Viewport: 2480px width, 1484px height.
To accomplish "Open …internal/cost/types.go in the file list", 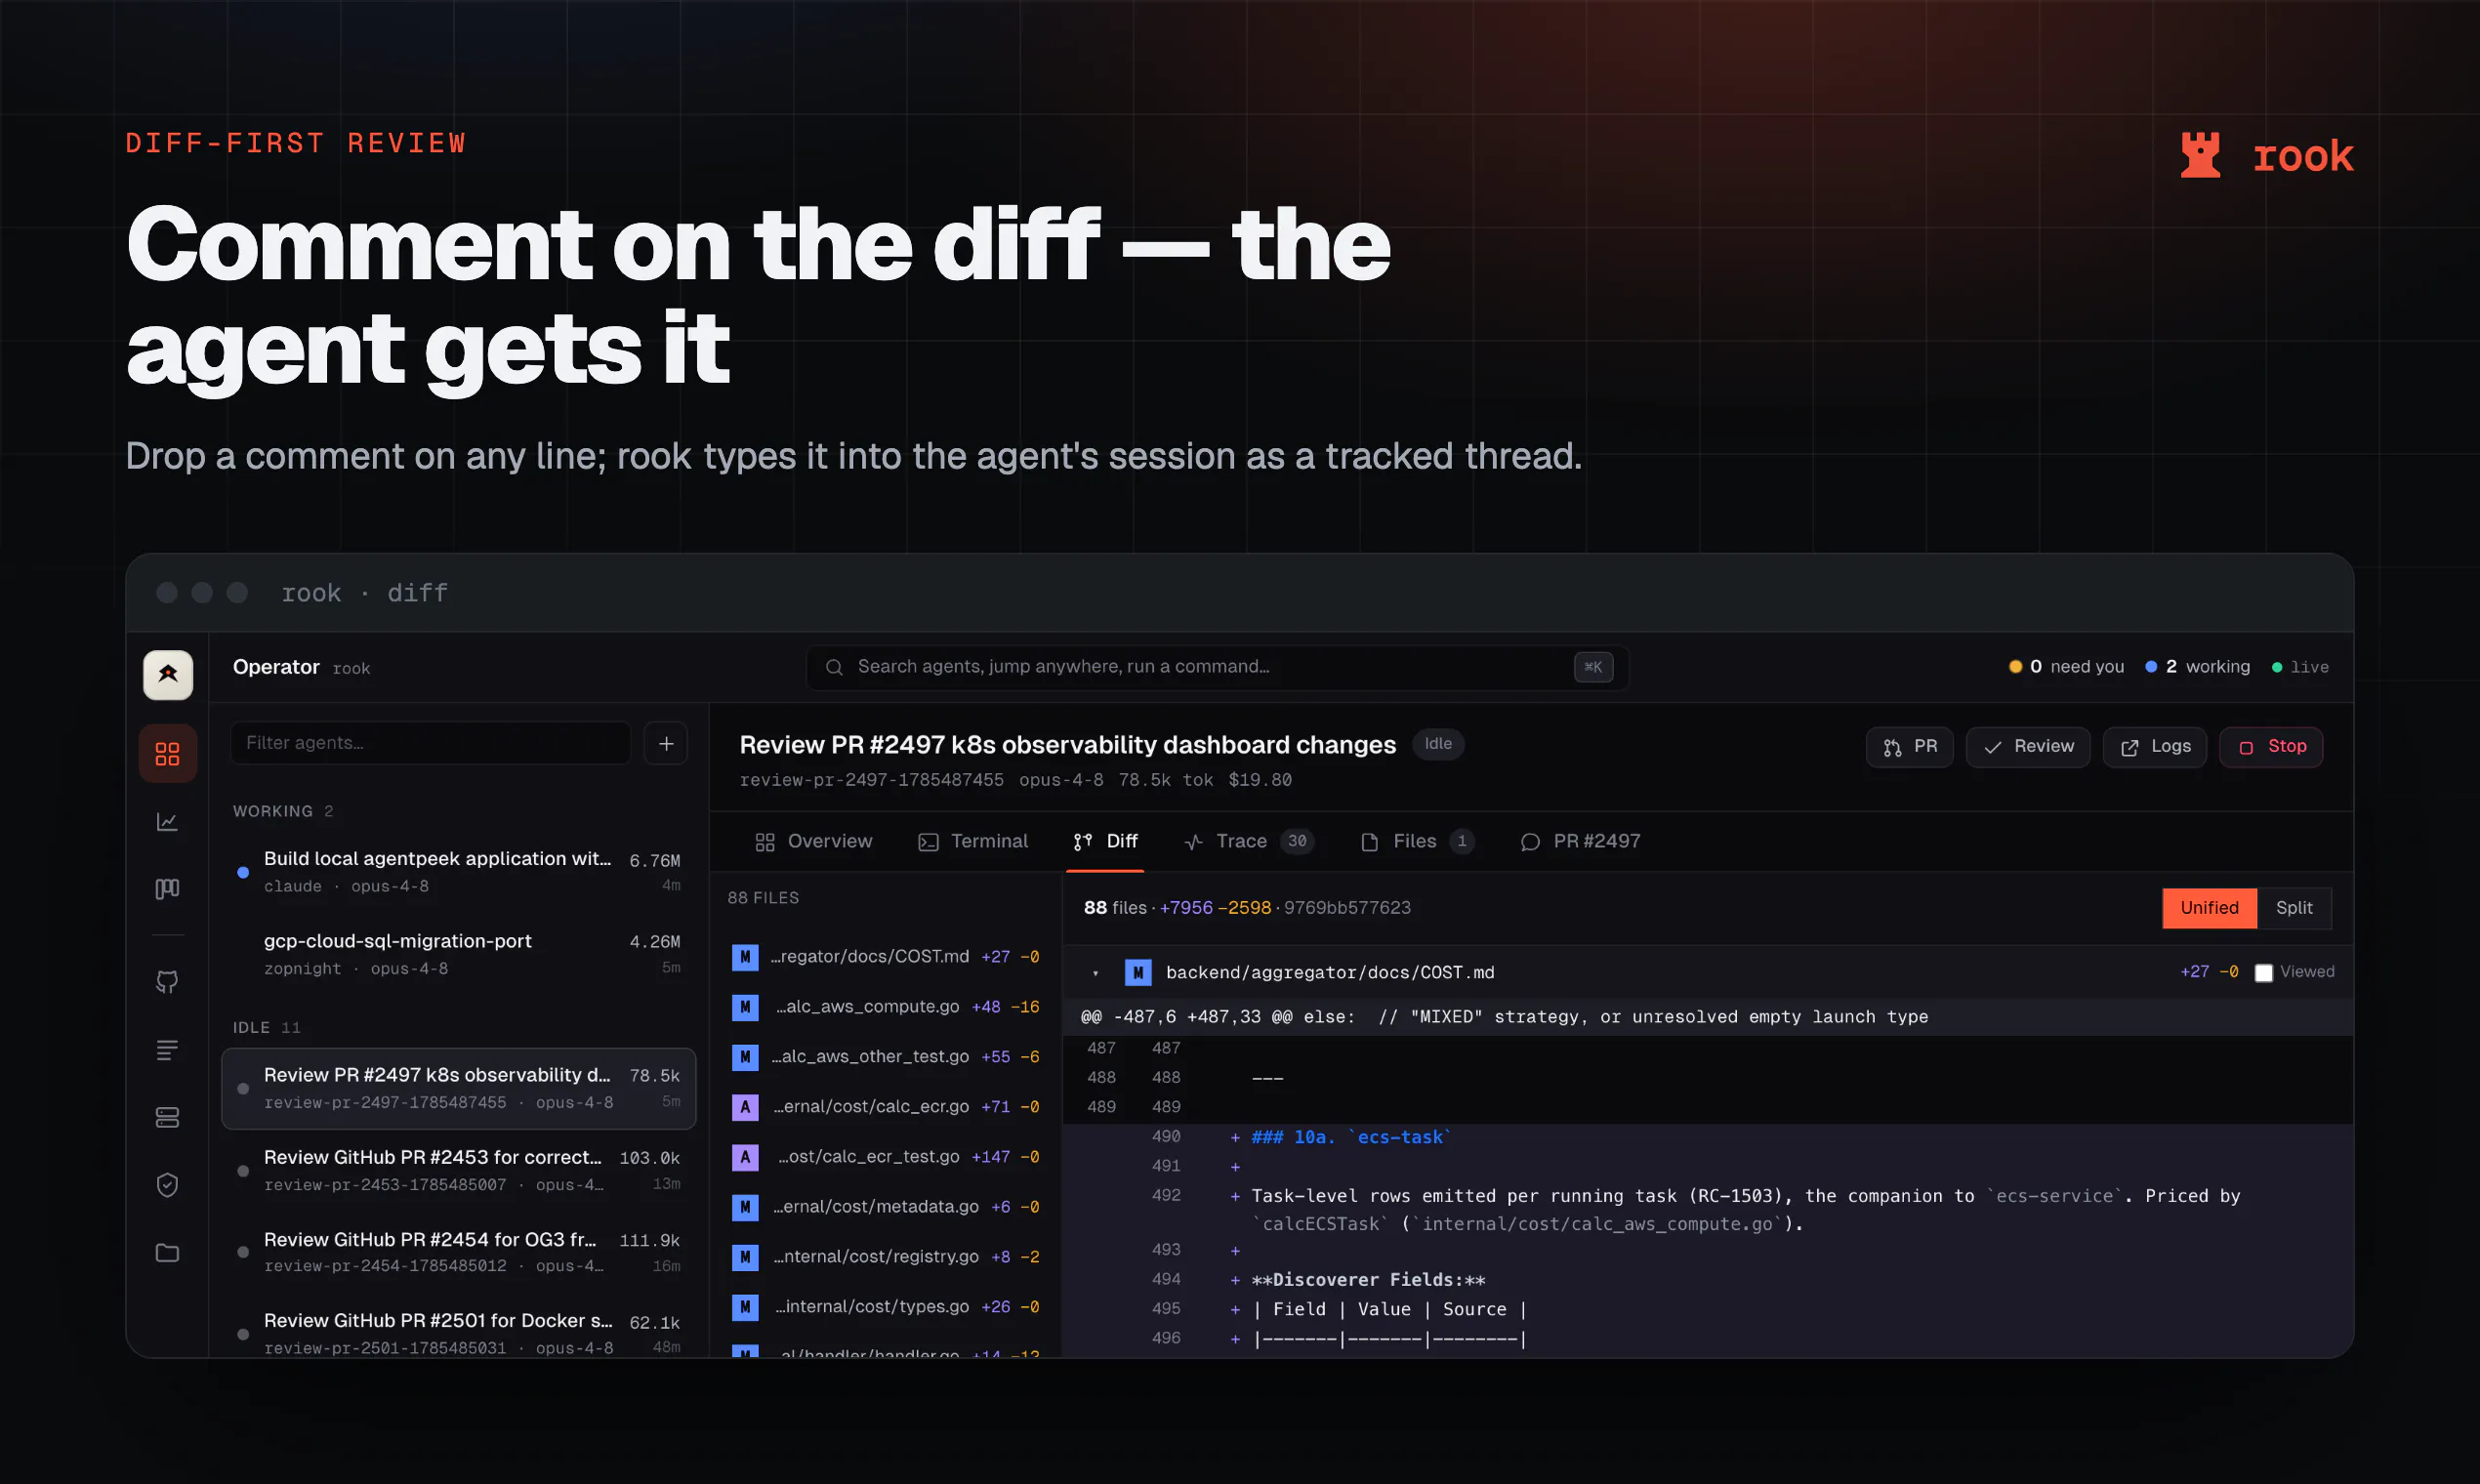I will 886,1307.
